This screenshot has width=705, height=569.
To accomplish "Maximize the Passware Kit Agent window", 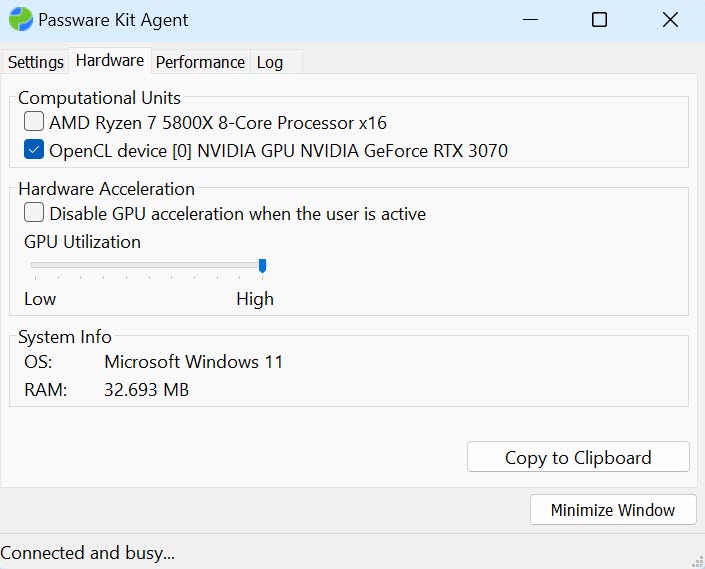I will (599, 20).
